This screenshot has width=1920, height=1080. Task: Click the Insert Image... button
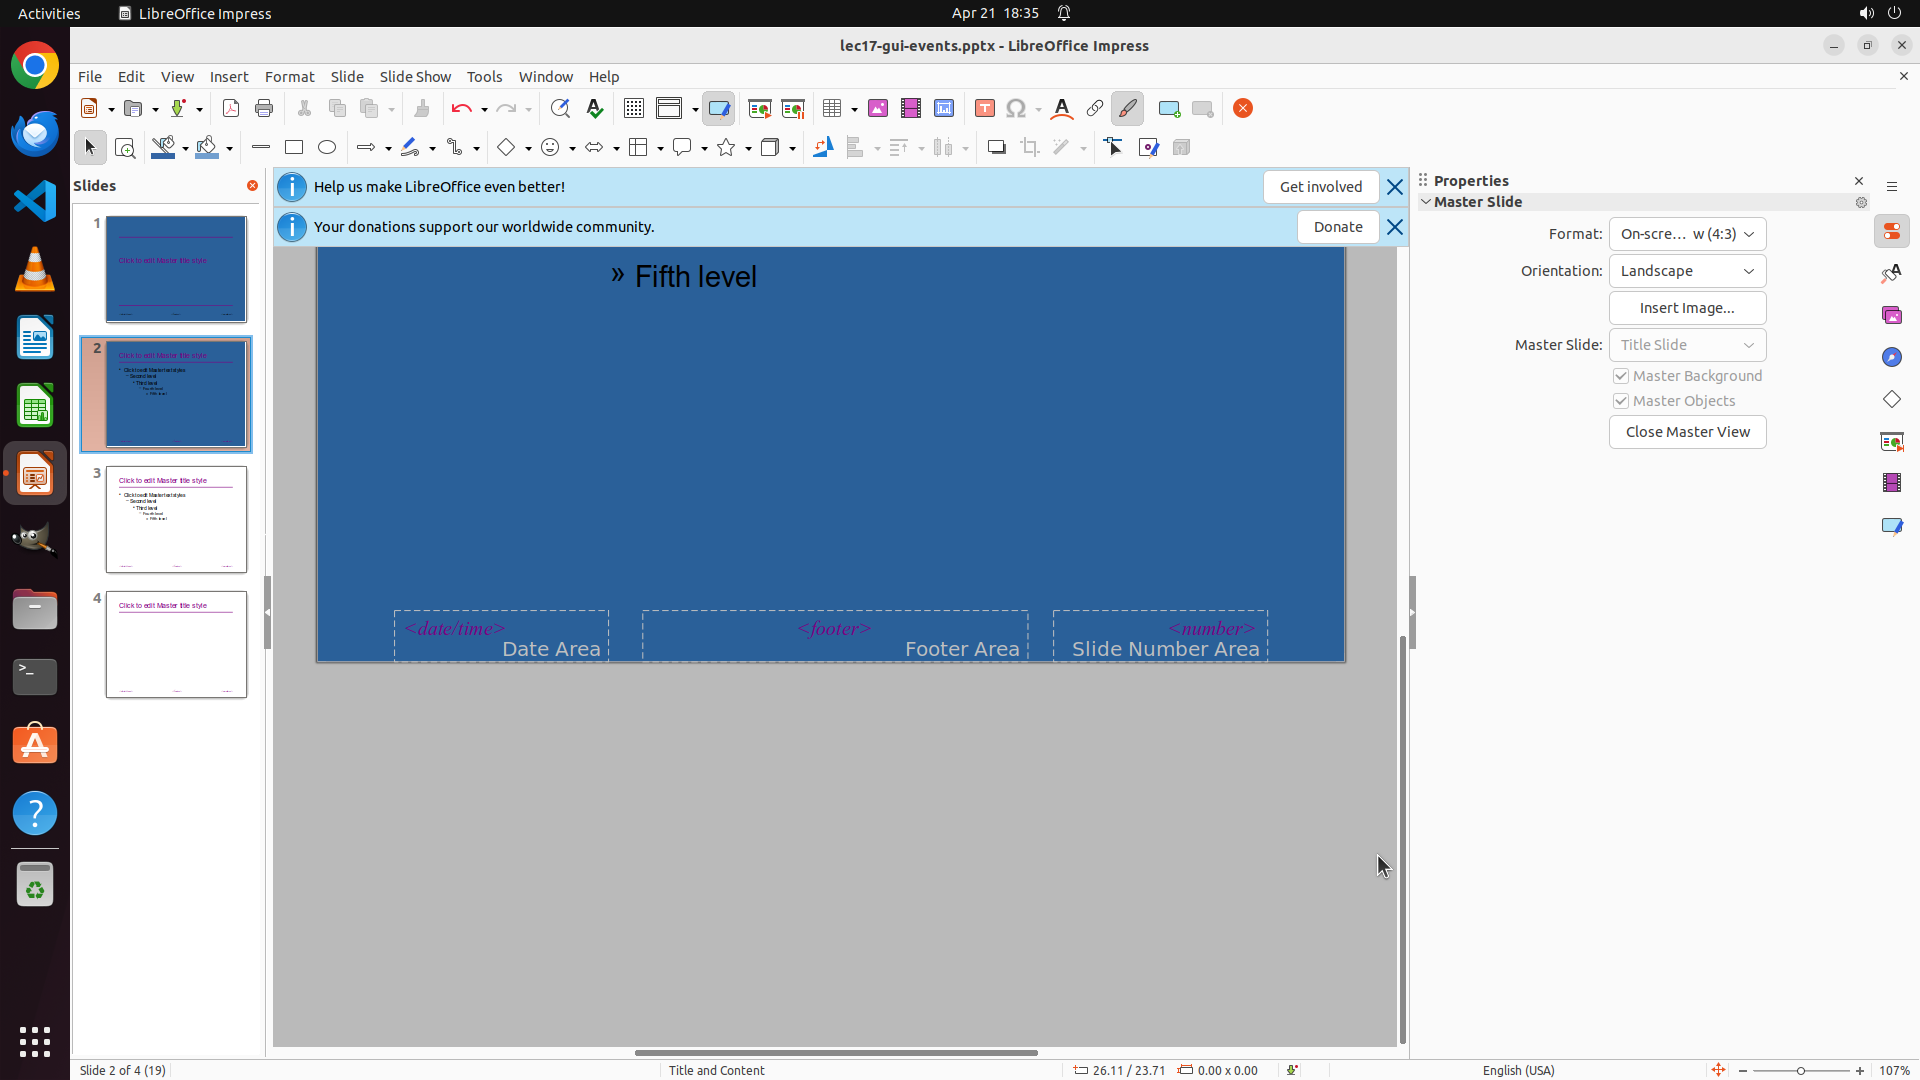coord(1687,308)
